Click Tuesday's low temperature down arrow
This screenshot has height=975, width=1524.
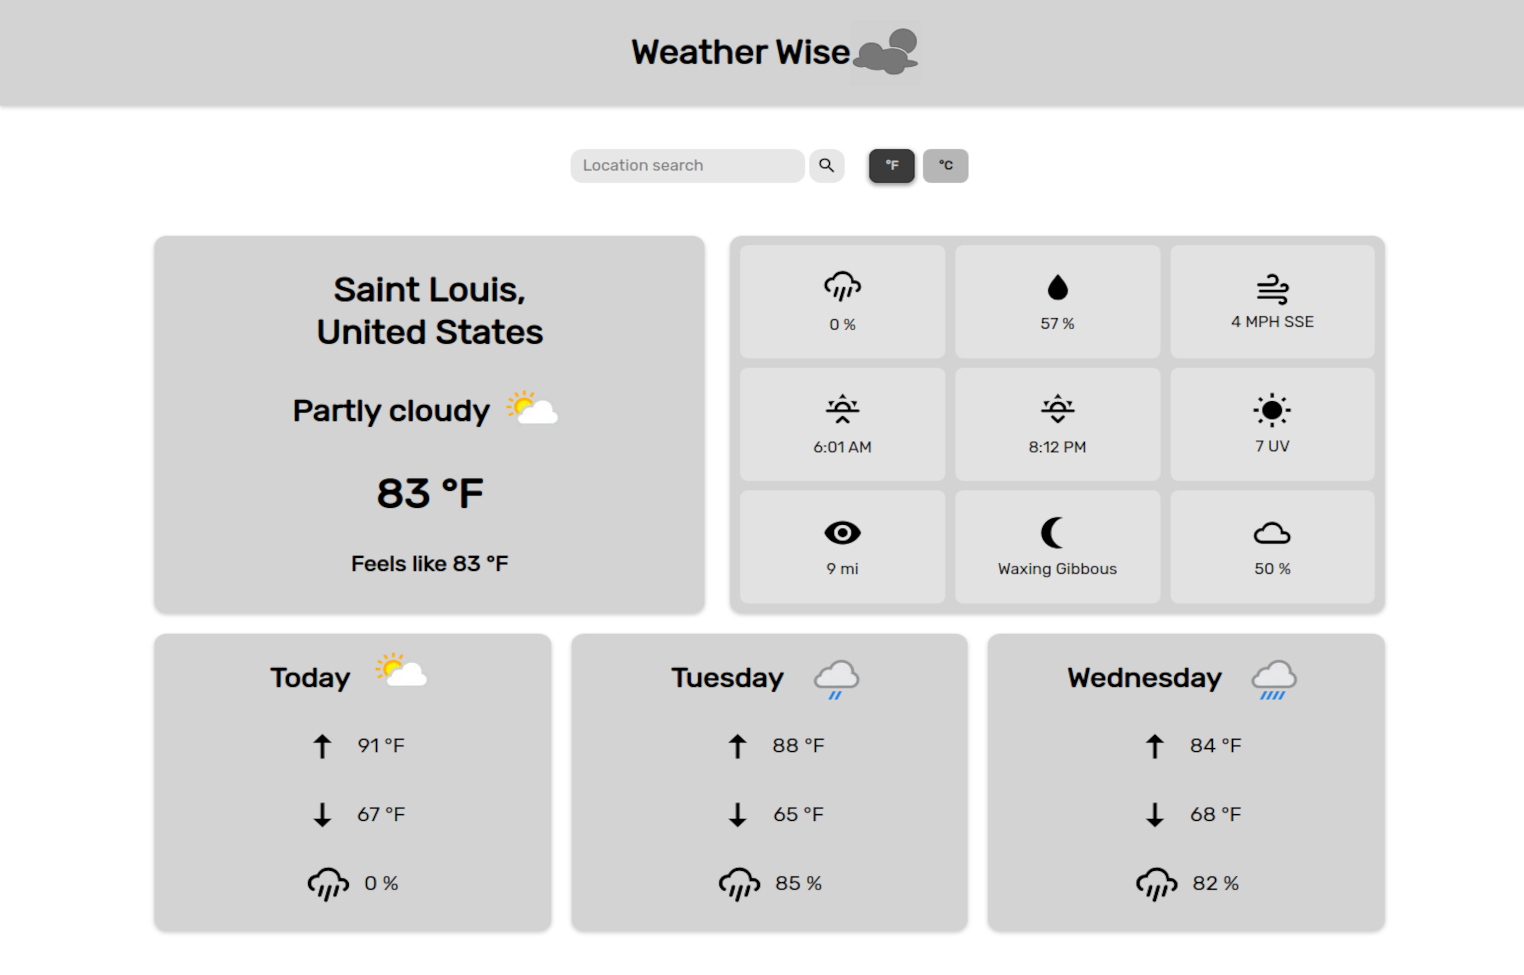pyautogui.click(x=738, y=814)
